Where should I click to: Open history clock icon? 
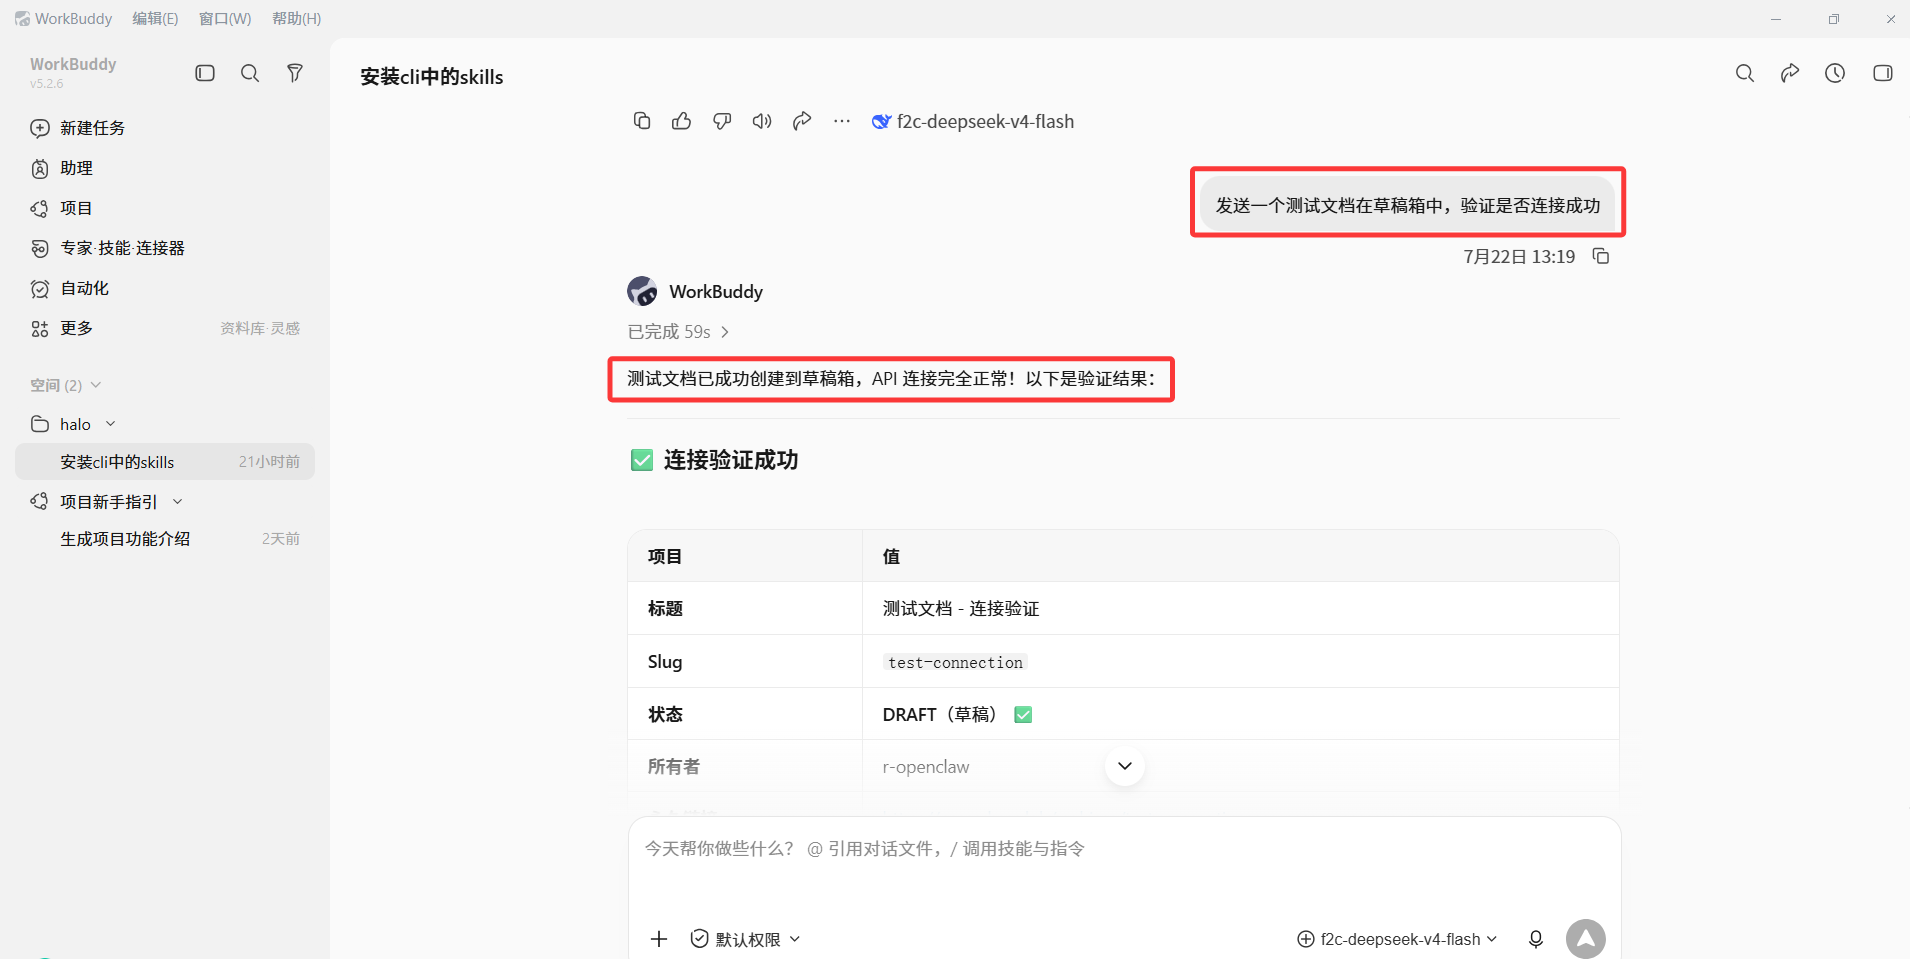coord(1835,73)
